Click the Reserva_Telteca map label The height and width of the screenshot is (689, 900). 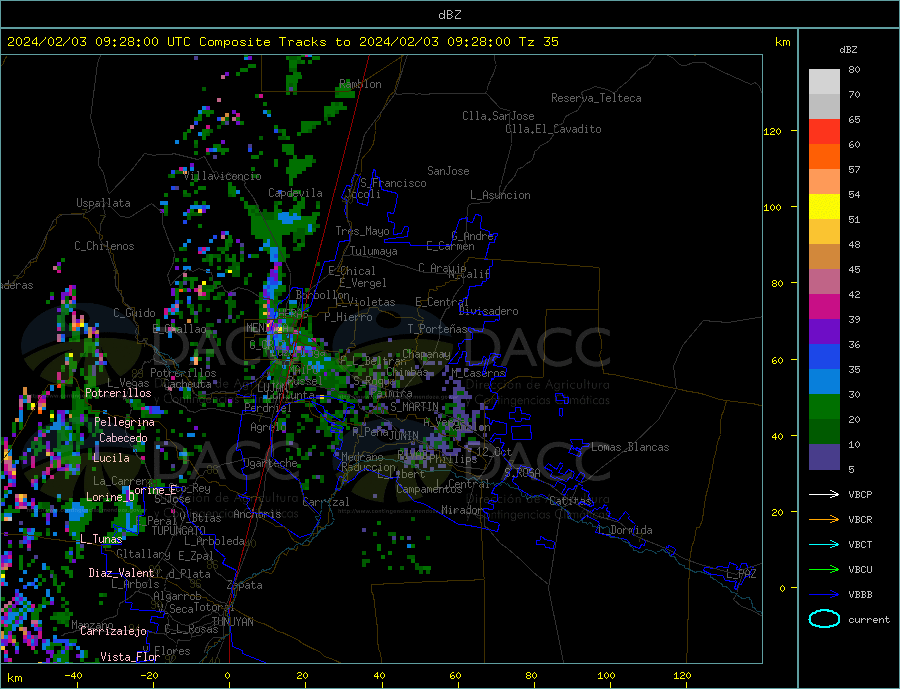click(596, 98)
